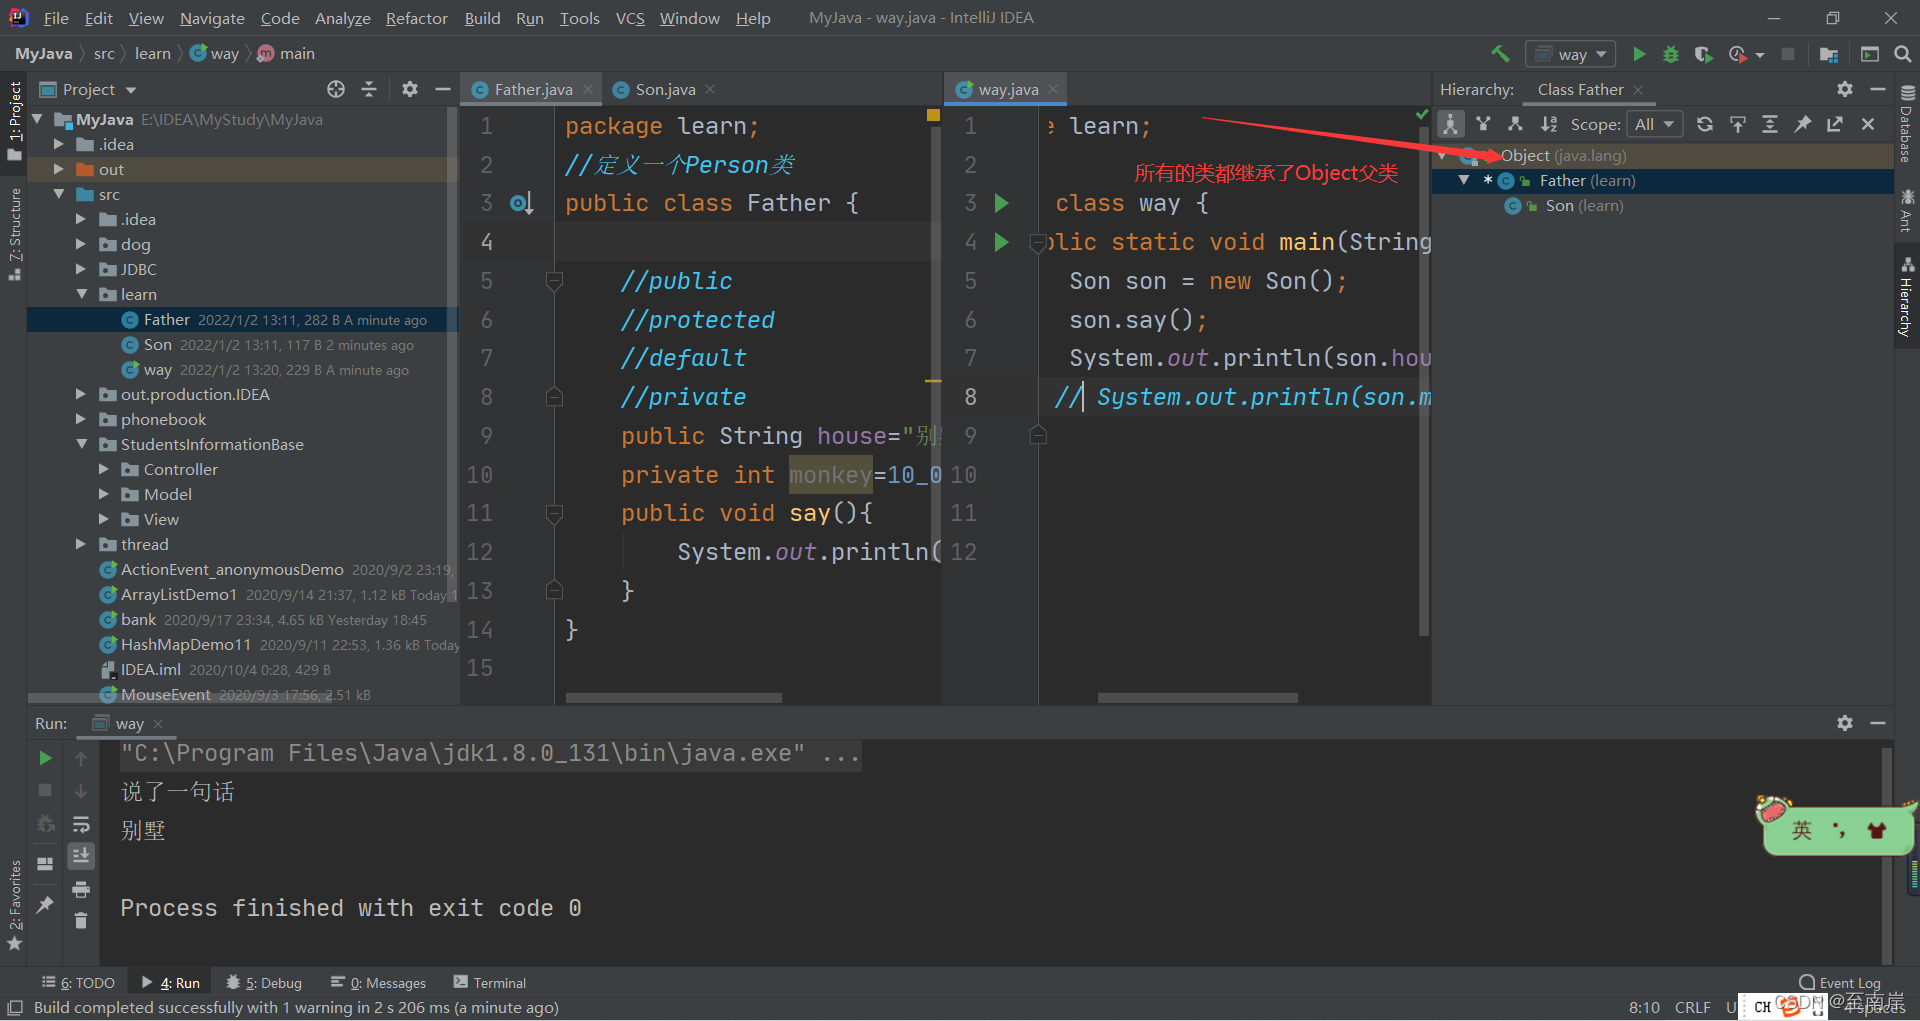Open Project panel settings gear

tap(409, 89)
